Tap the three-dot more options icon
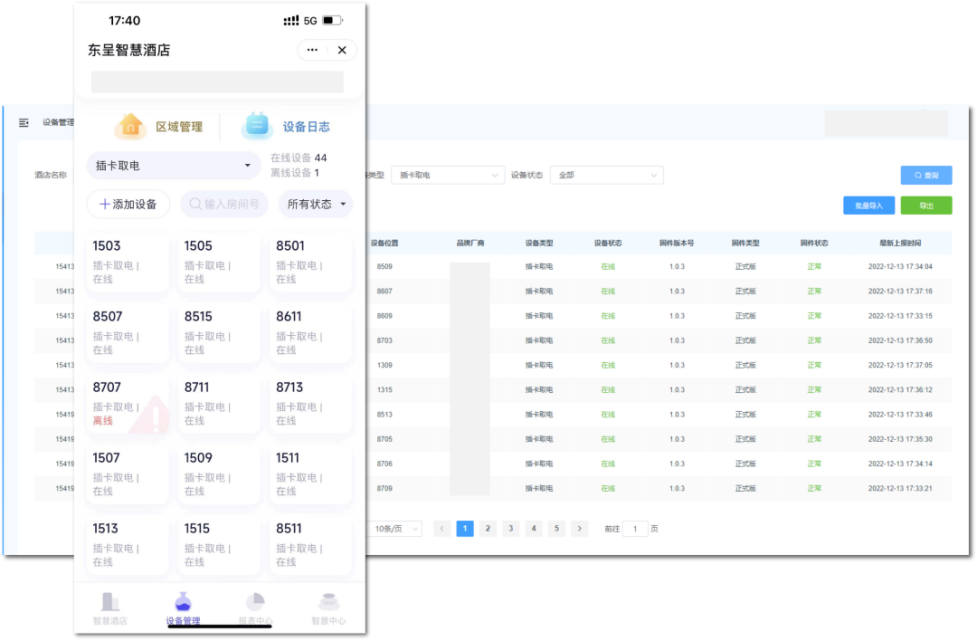The height and width of the screenshot is (641, 977). 313,50
